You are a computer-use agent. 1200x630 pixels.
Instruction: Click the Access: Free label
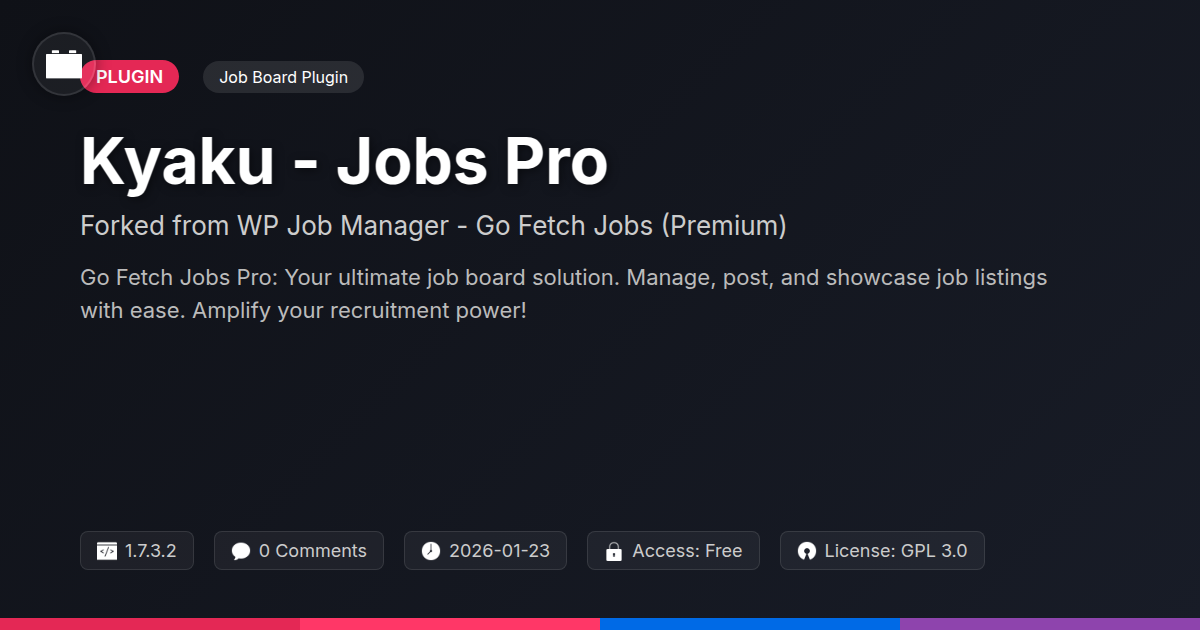click(x=687, y=551)
